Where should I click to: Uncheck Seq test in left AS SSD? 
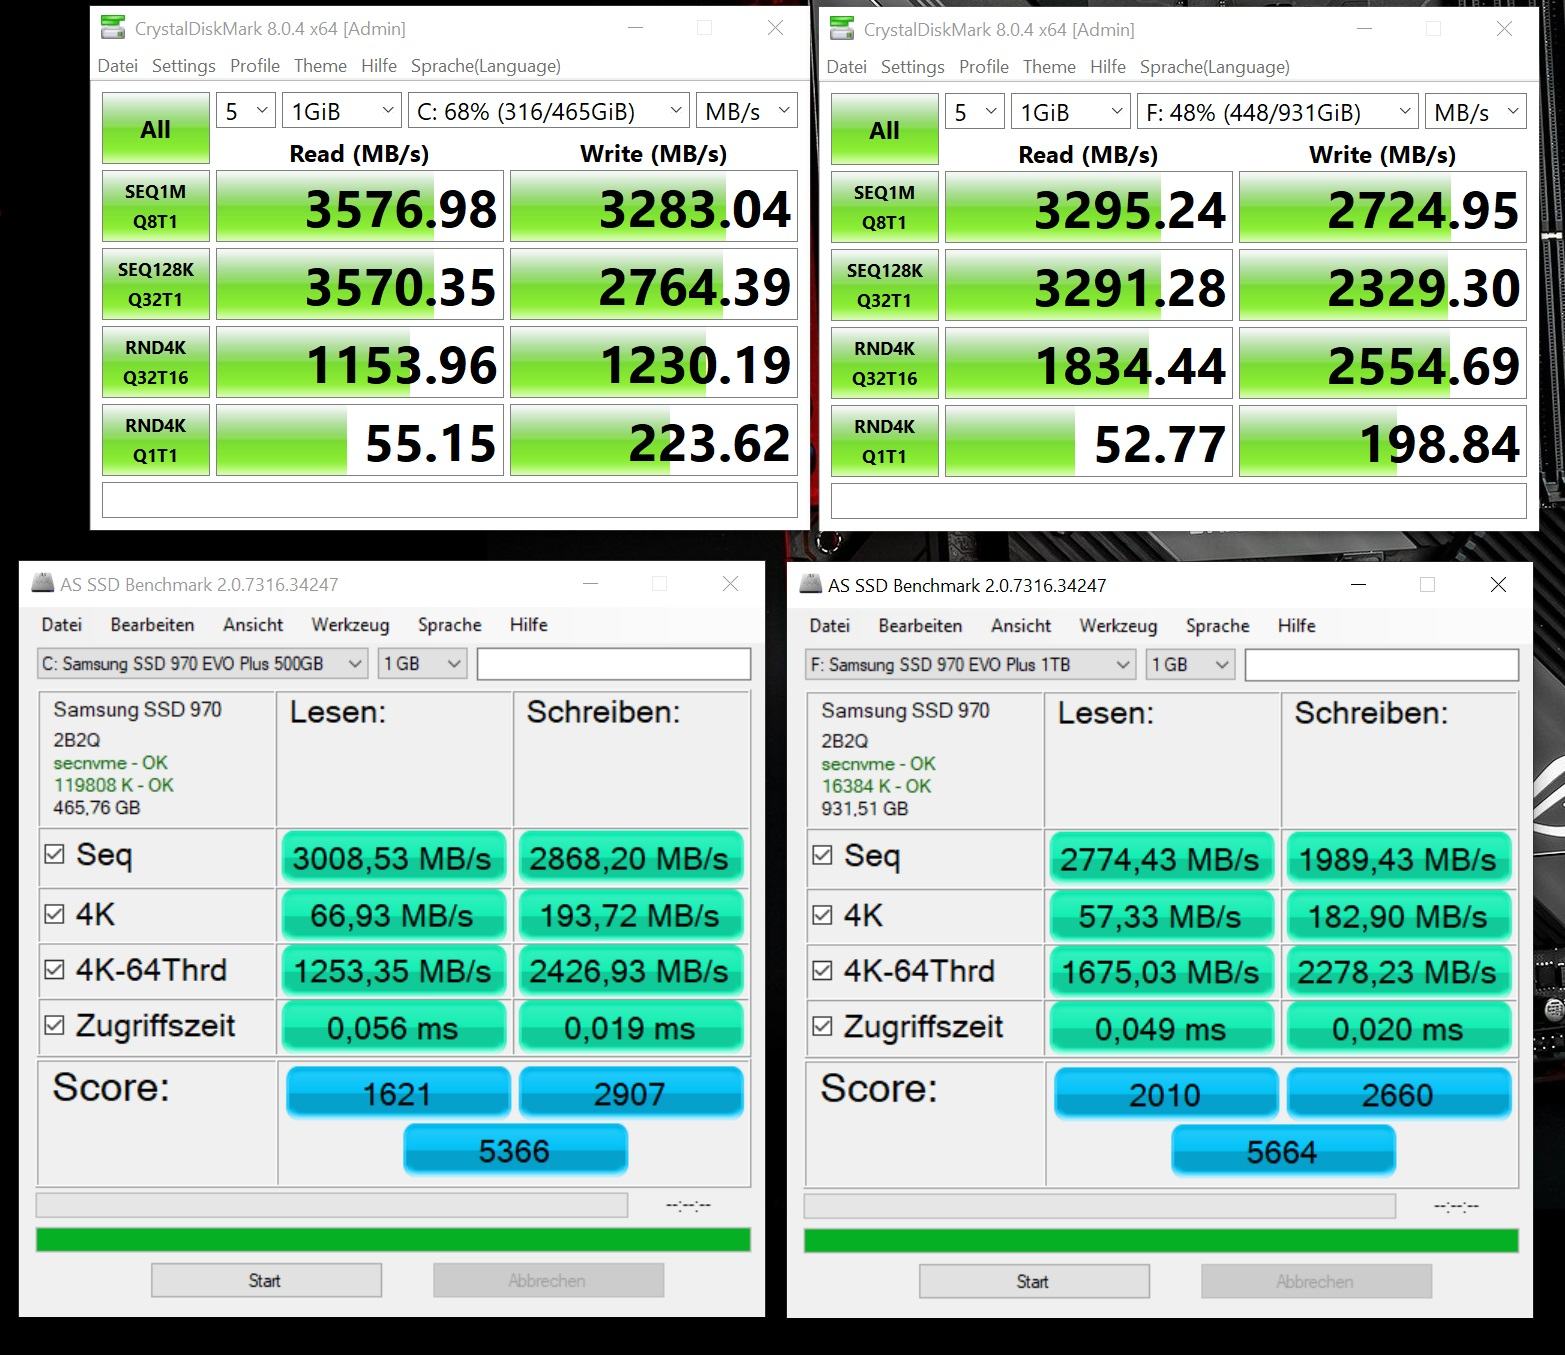point(55,854)
